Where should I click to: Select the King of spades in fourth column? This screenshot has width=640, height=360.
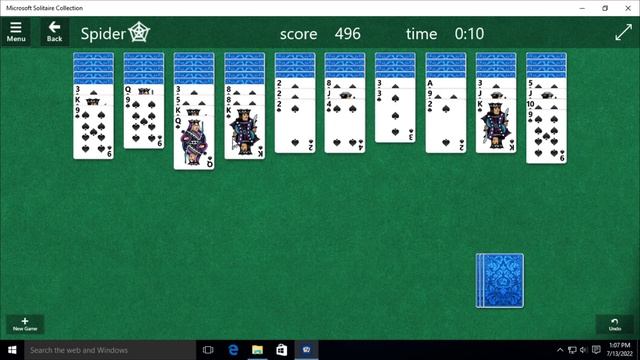[244, 132]
